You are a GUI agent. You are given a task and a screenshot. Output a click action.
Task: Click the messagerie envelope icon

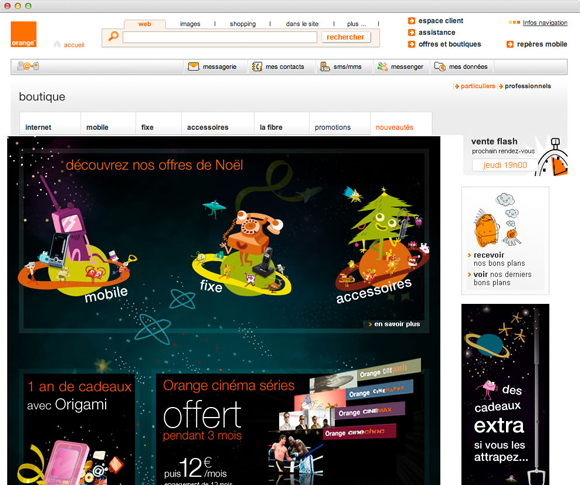tap(193, 67)
